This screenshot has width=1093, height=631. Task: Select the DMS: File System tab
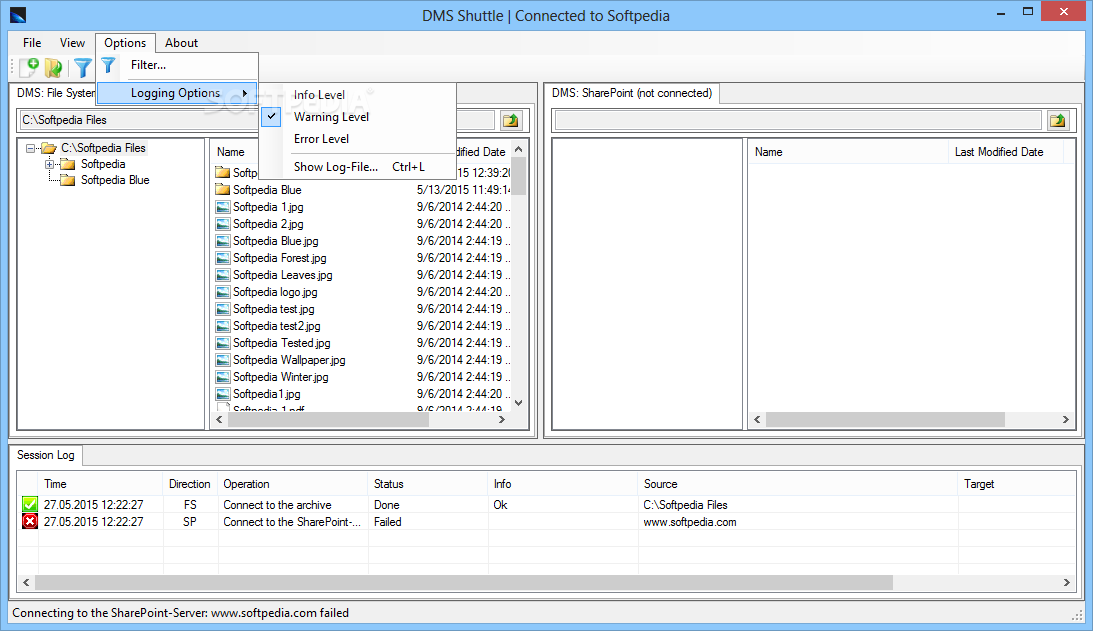[55, 93]
